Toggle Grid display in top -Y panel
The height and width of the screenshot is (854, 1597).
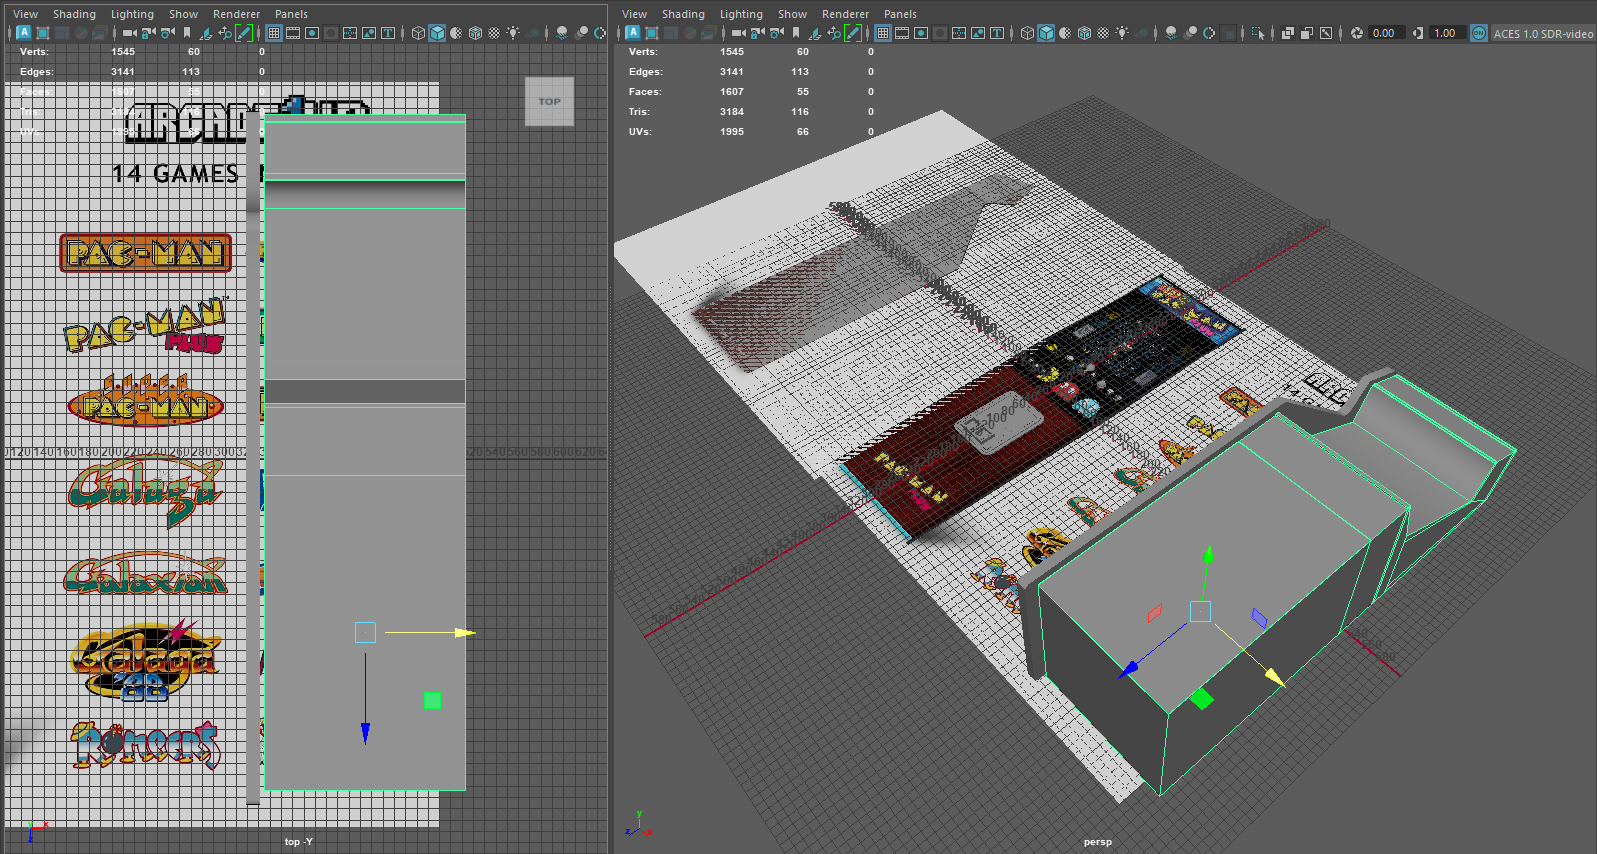(273, 33)
